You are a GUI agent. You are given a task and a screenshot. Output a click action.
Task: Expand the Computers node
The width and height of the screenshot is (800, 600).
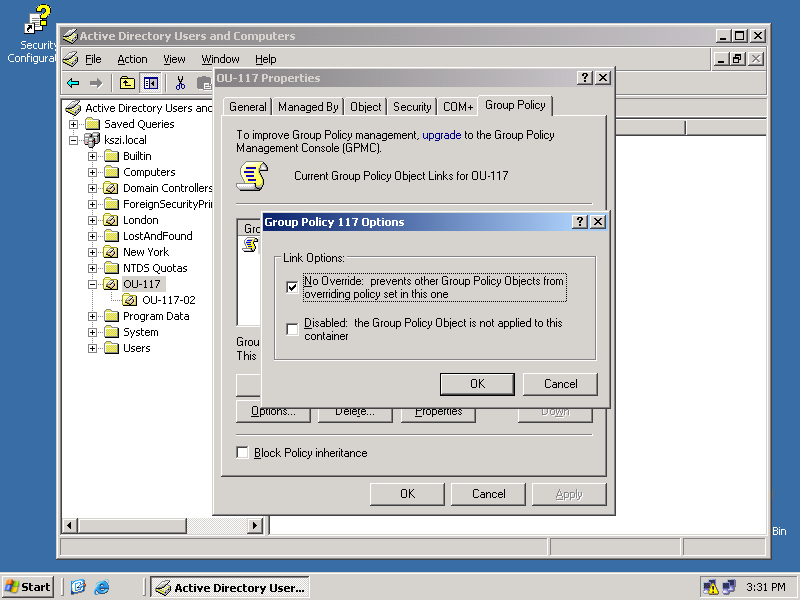pyautogui.click(x=92, y=172)
